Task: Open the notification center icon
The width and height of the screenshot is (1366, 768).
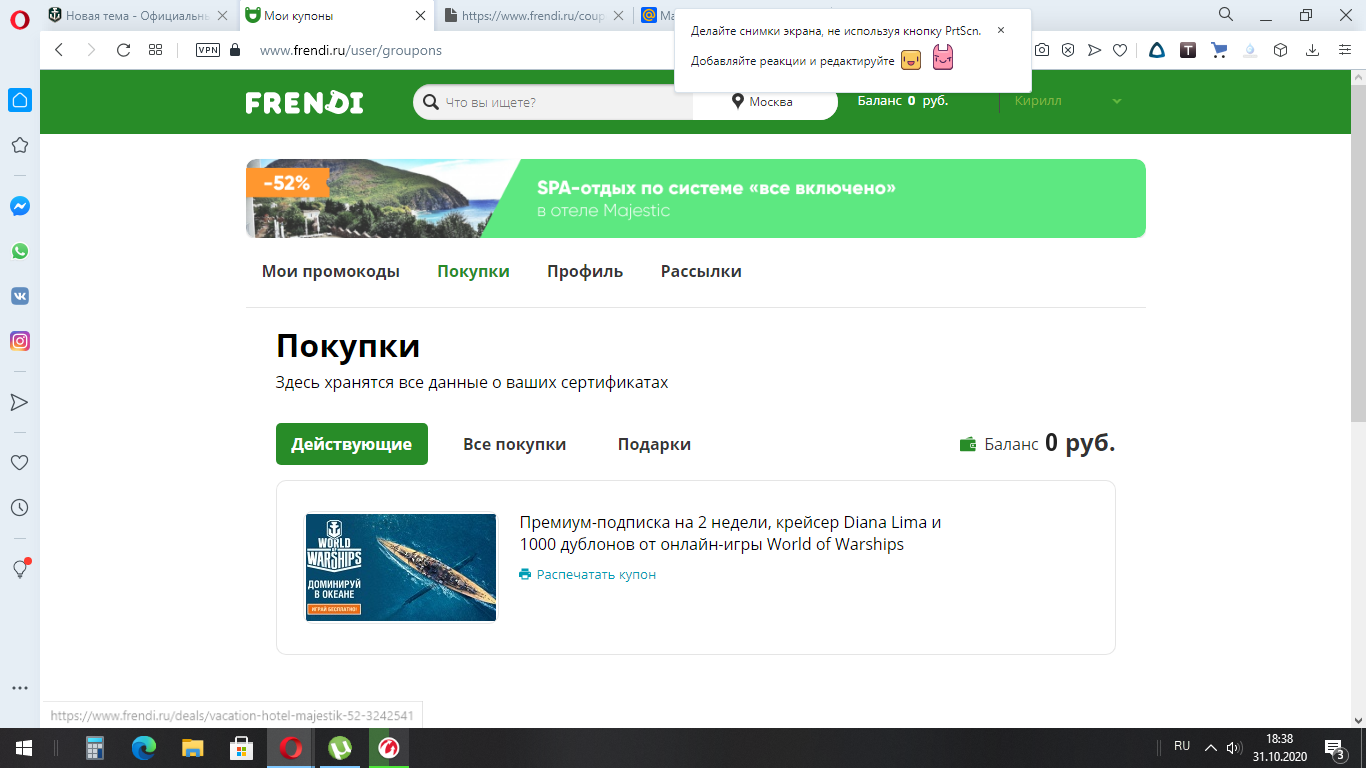Action: [1334, 748]
